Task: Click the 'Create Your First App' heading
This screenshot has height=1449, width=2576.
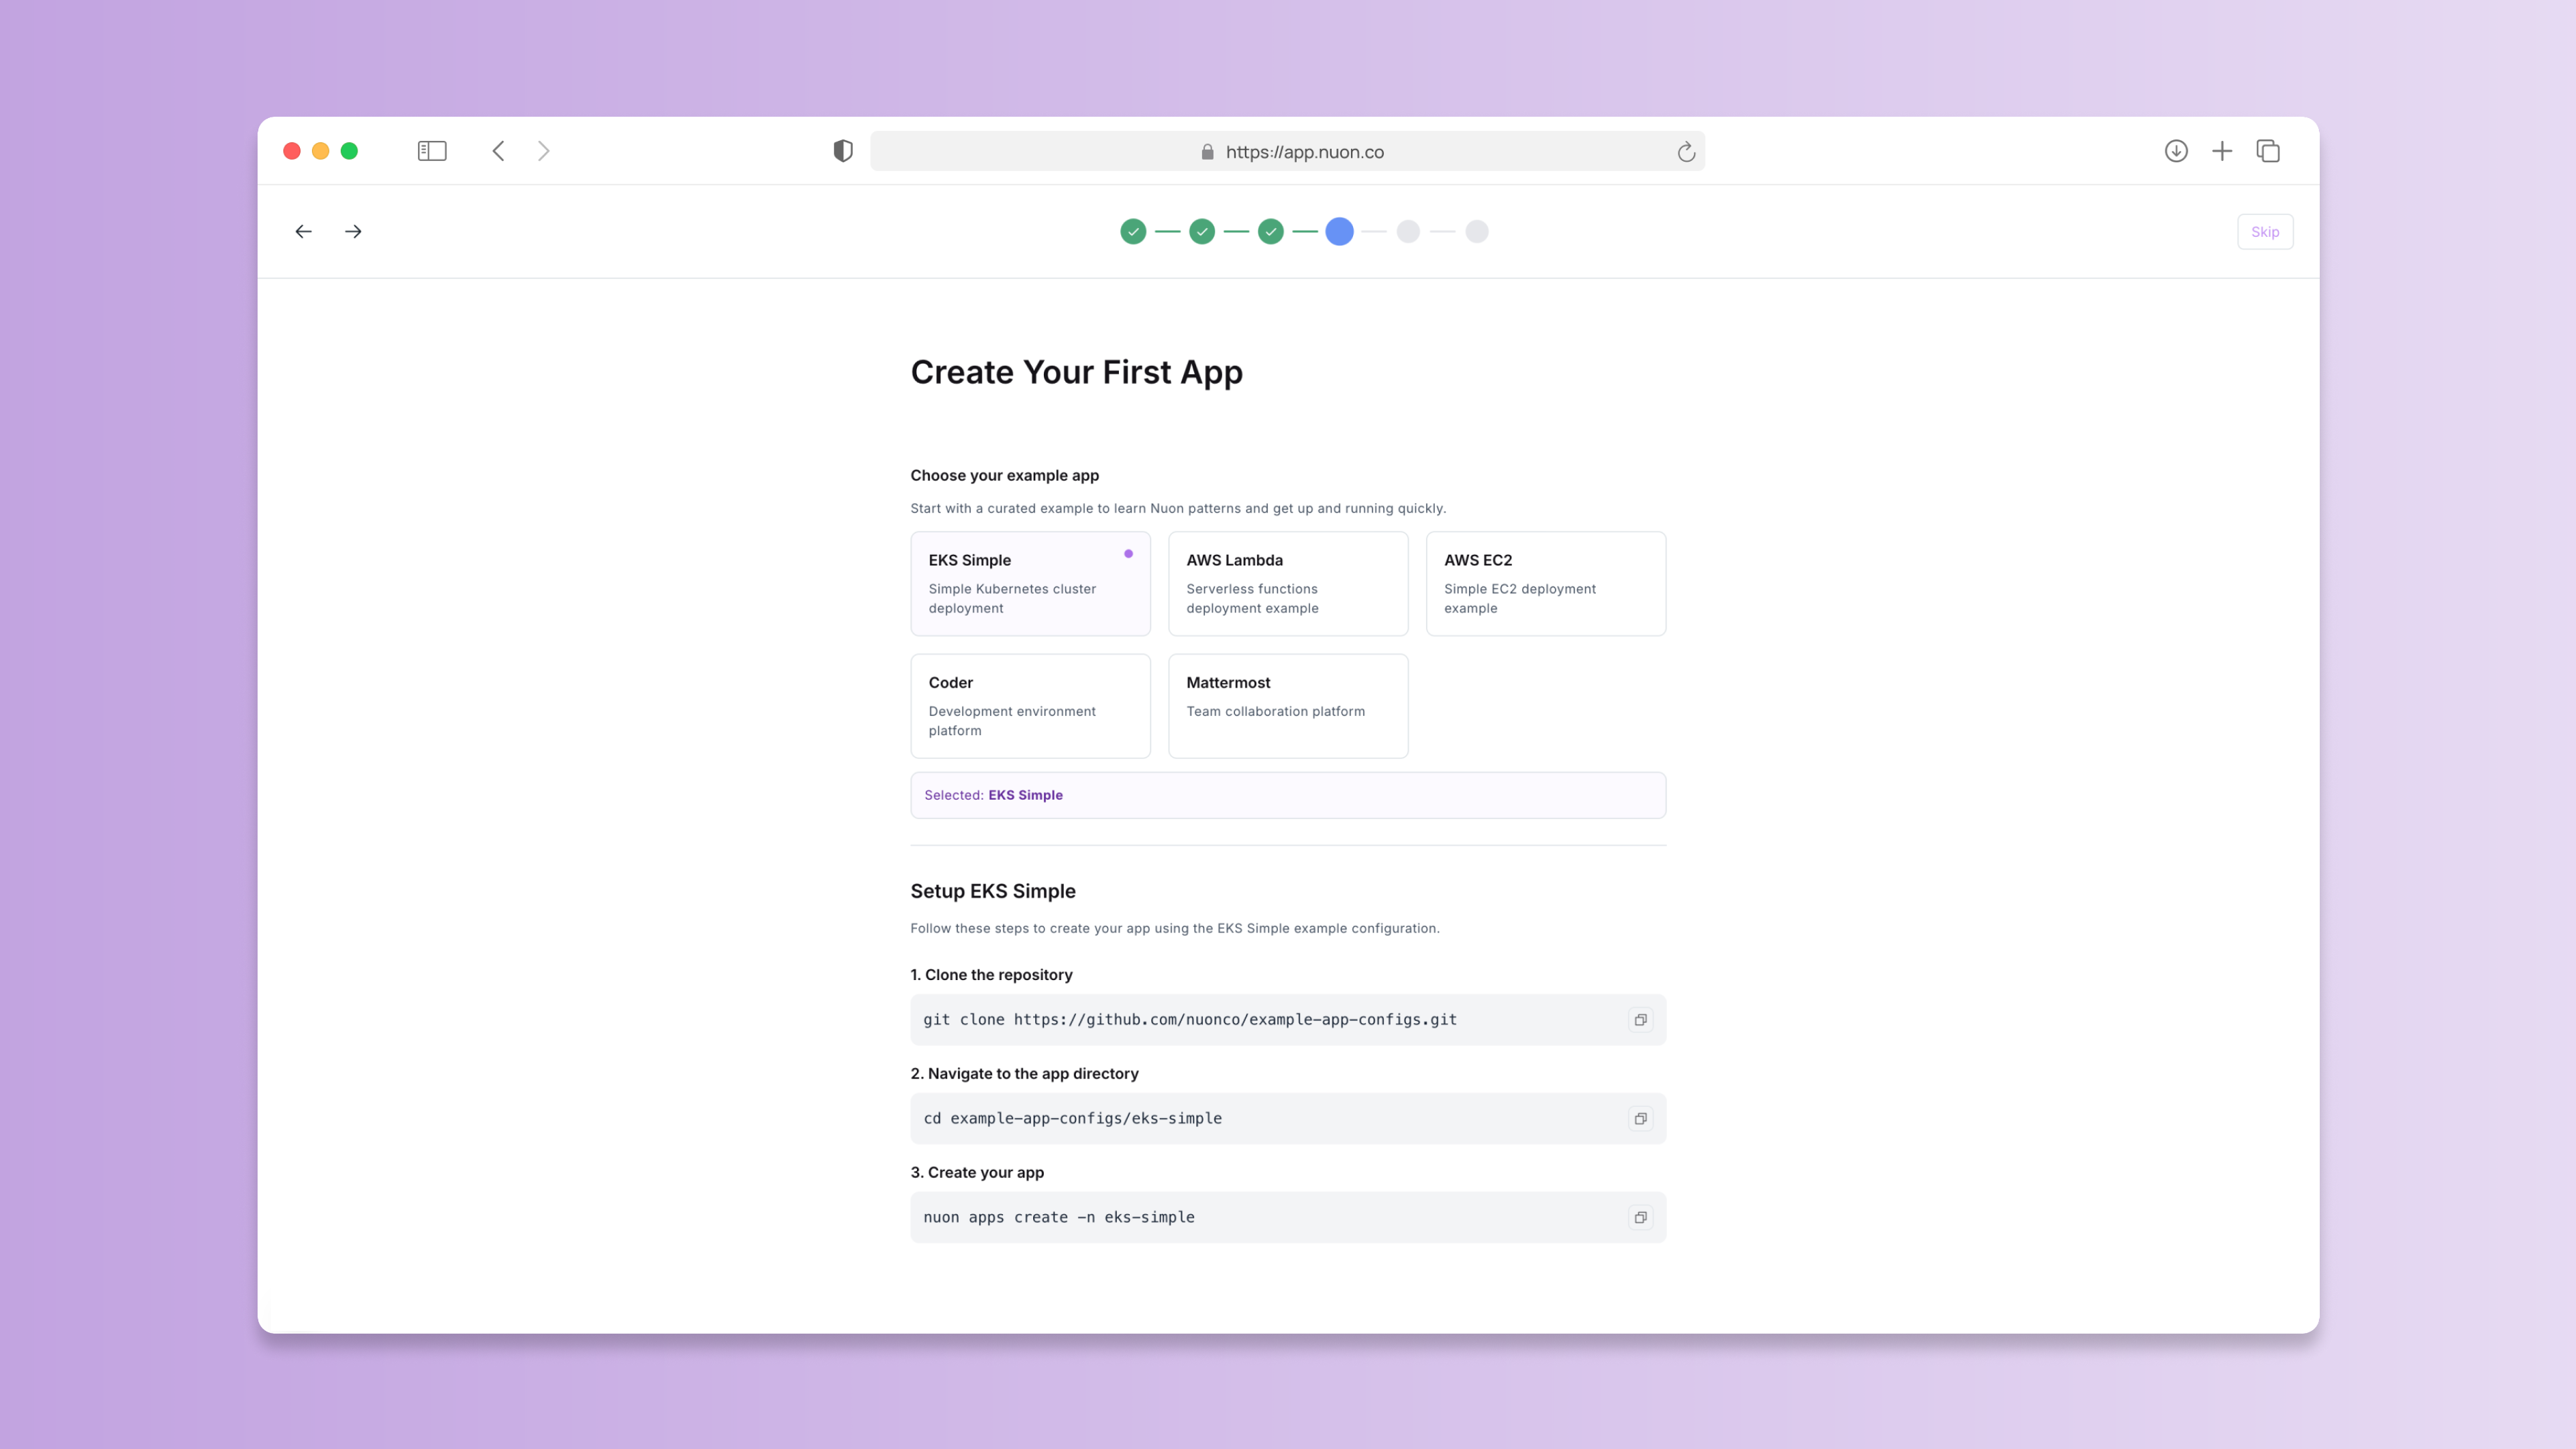Action: click(x=1076, y=372)
